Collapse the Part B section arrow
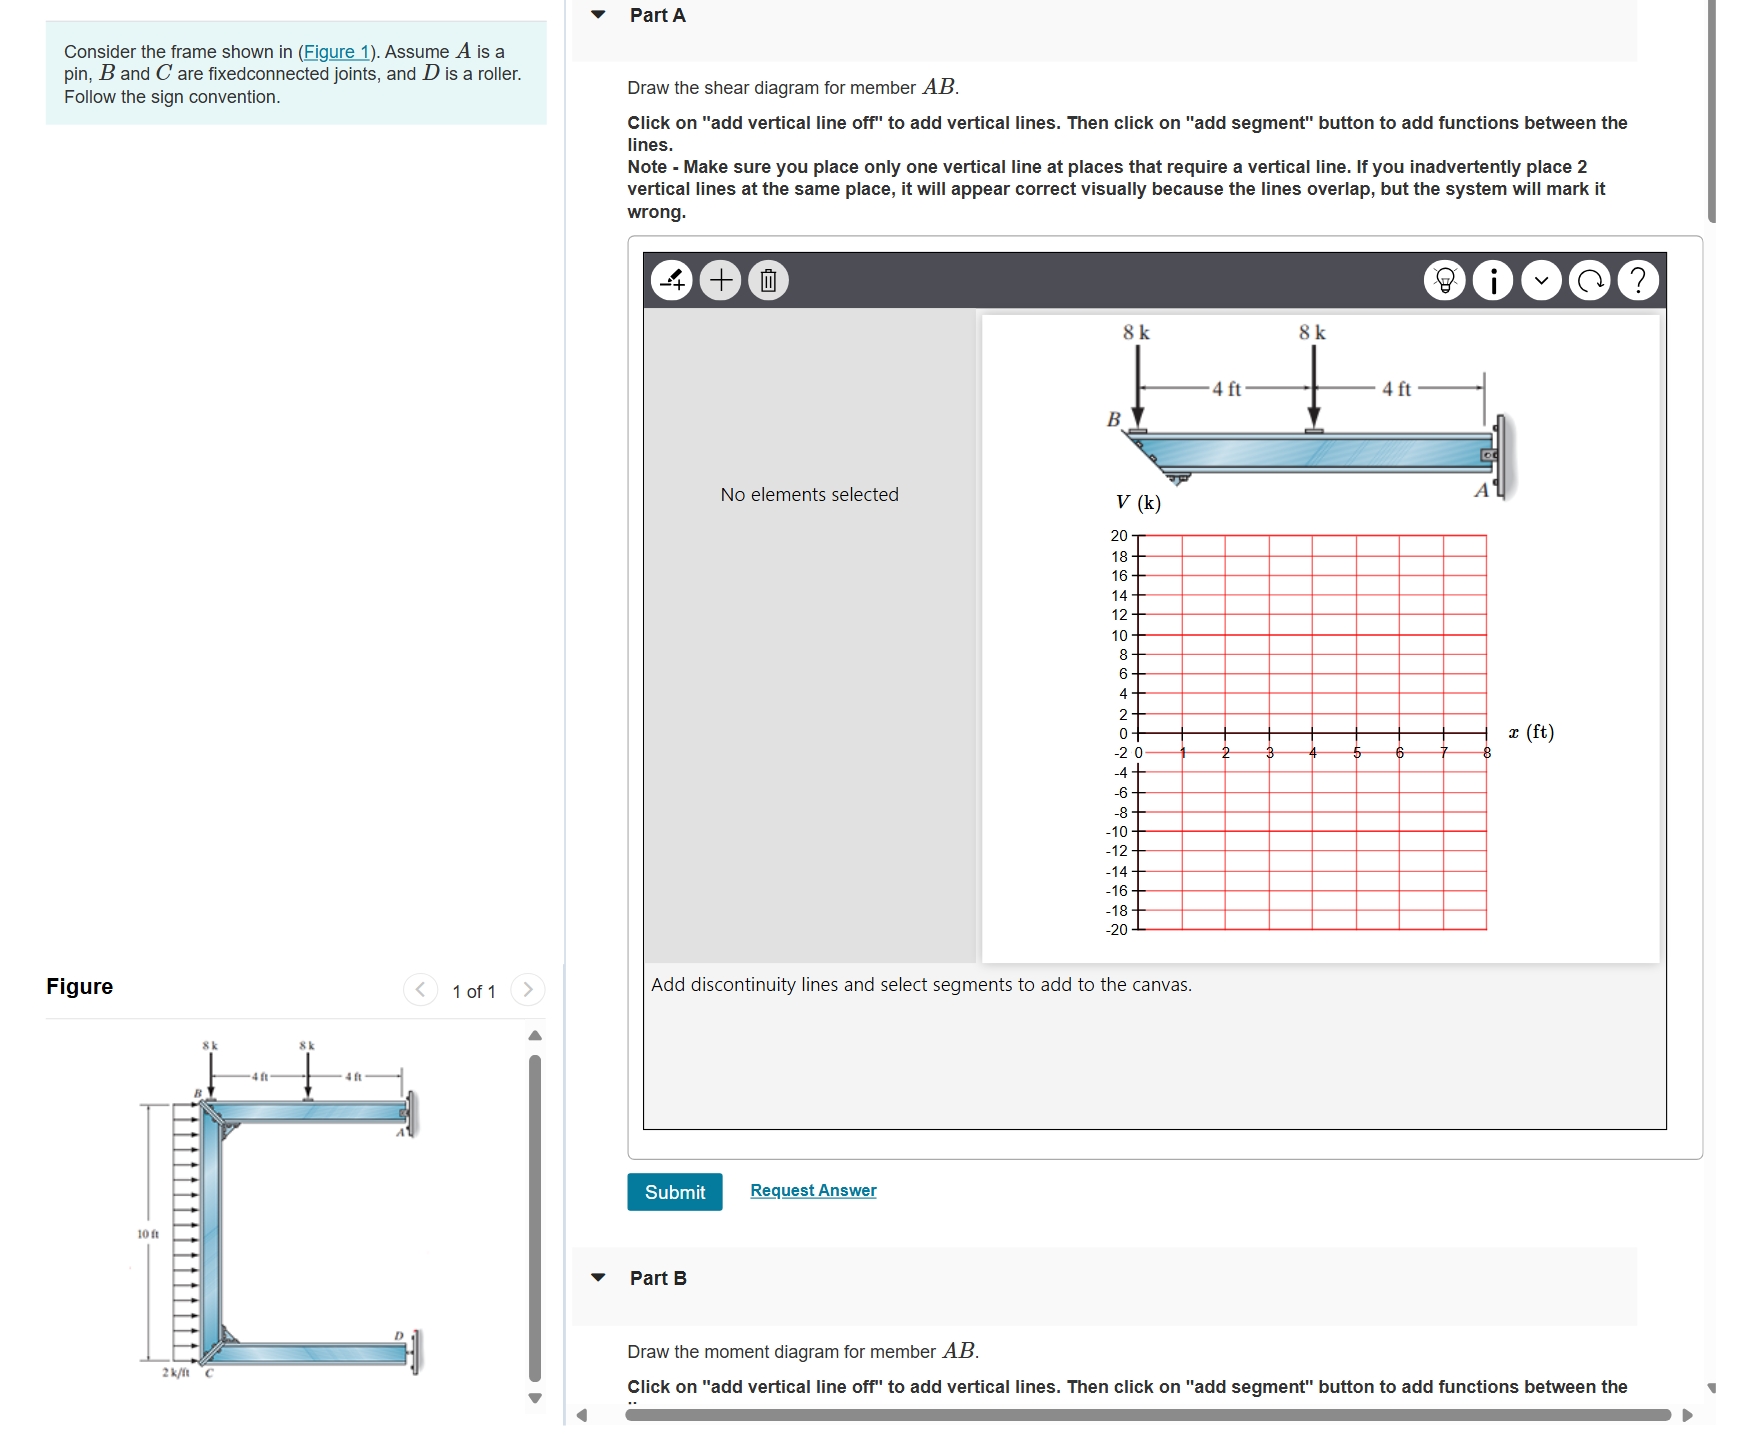This screenshot has width=1743, height=1443. tap(598, 1278)
